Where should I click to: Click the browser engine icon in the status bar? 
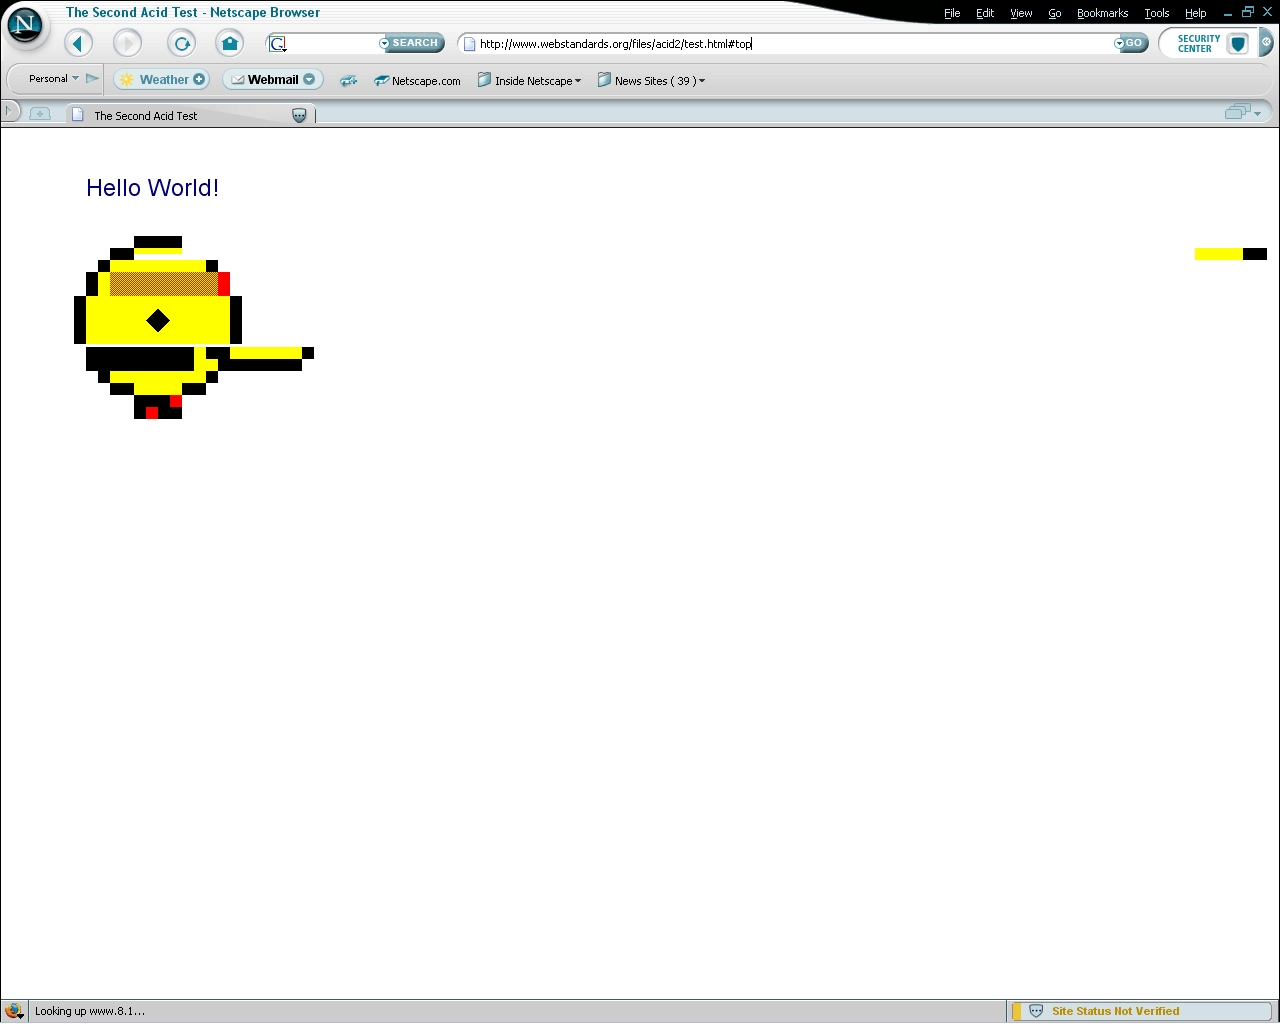(x=14, y=1011)
